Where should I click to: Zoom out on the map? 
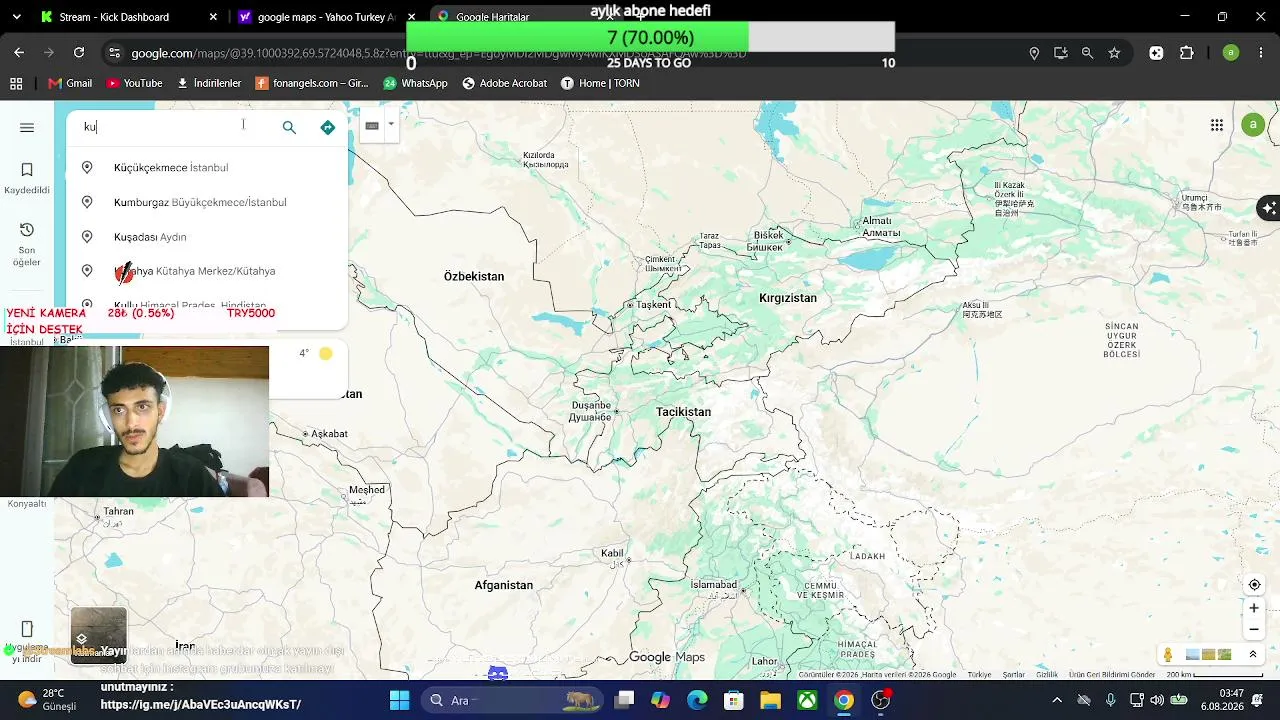1254,630
